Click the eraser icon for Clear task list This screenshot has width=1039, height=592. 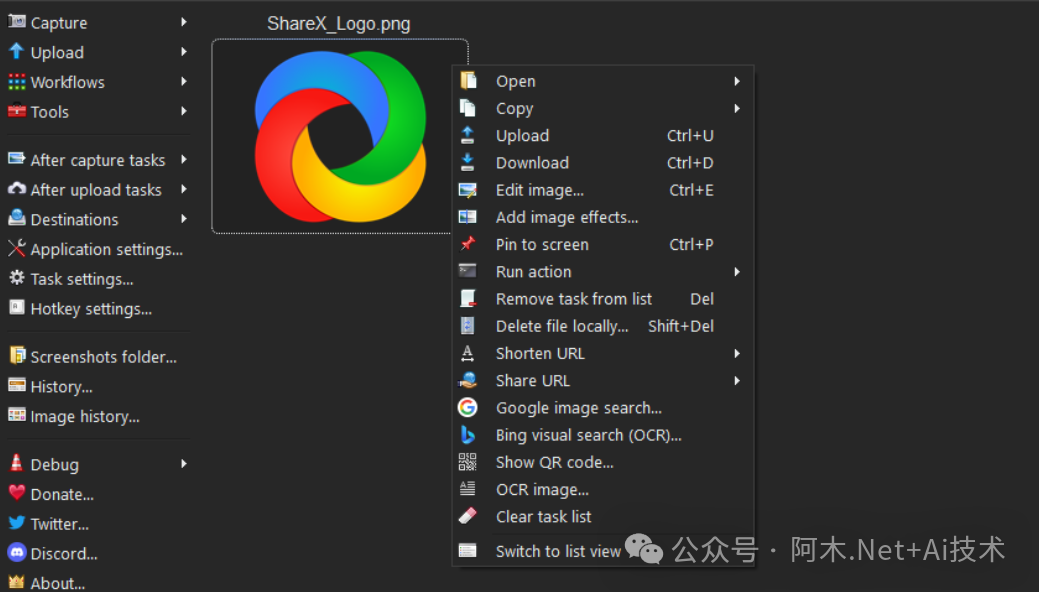tap(467, 516)
